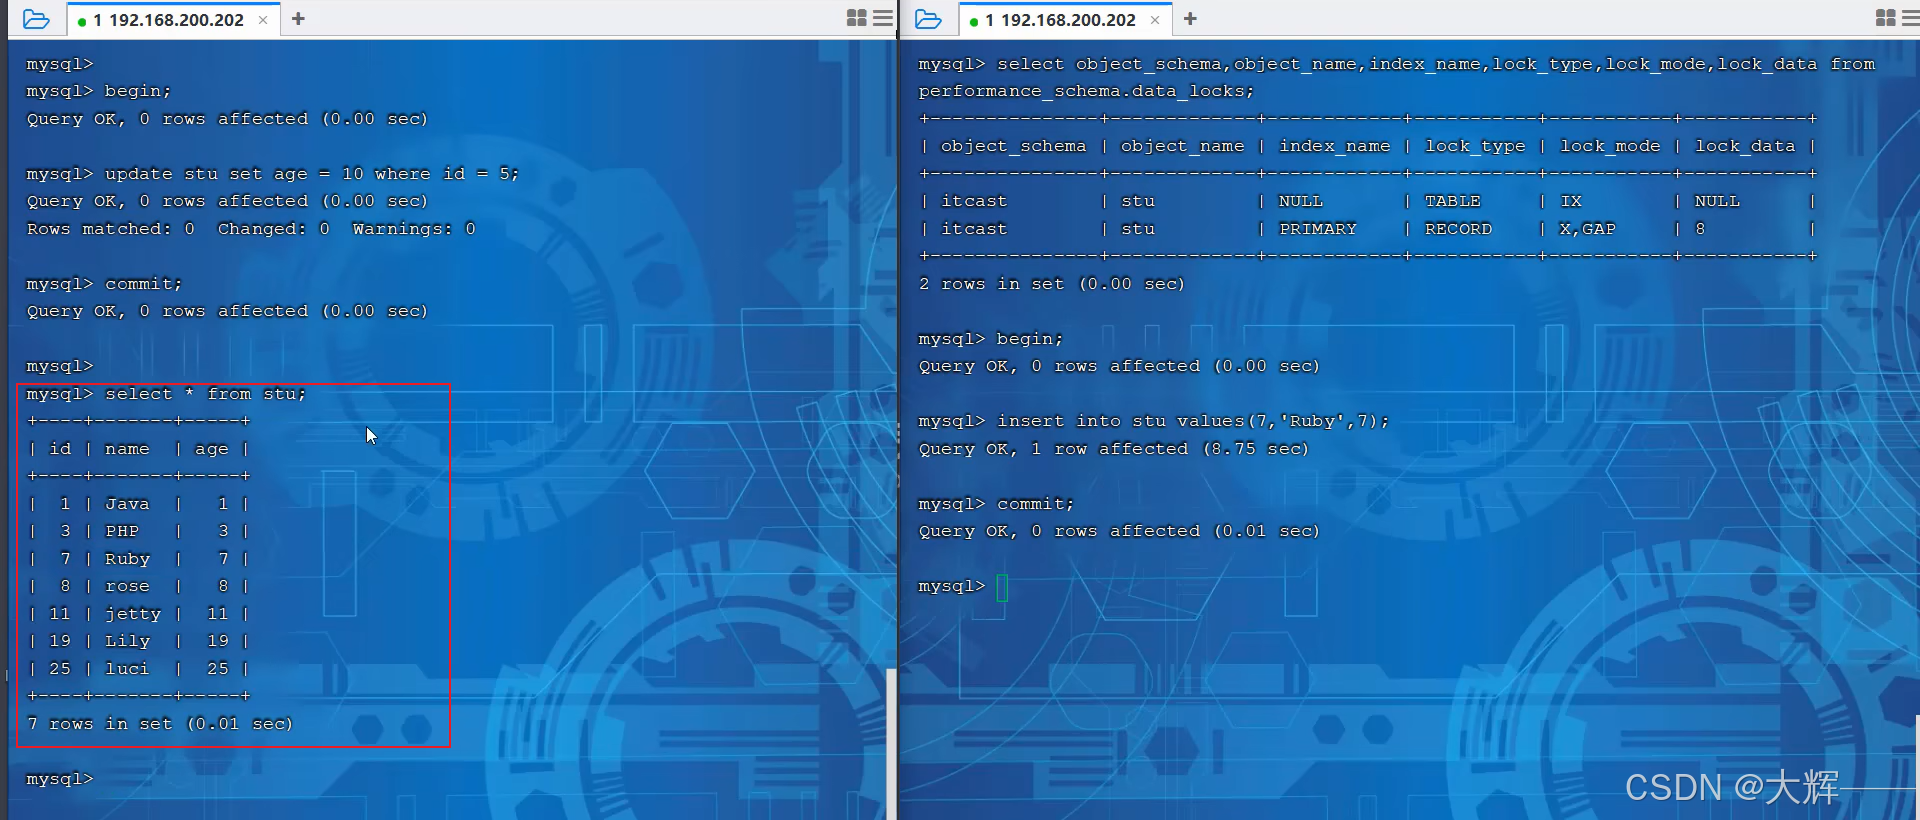Screen dimensions: 1920x820
Task: Click the right pane 'begin;' command
Action: 1030,339
